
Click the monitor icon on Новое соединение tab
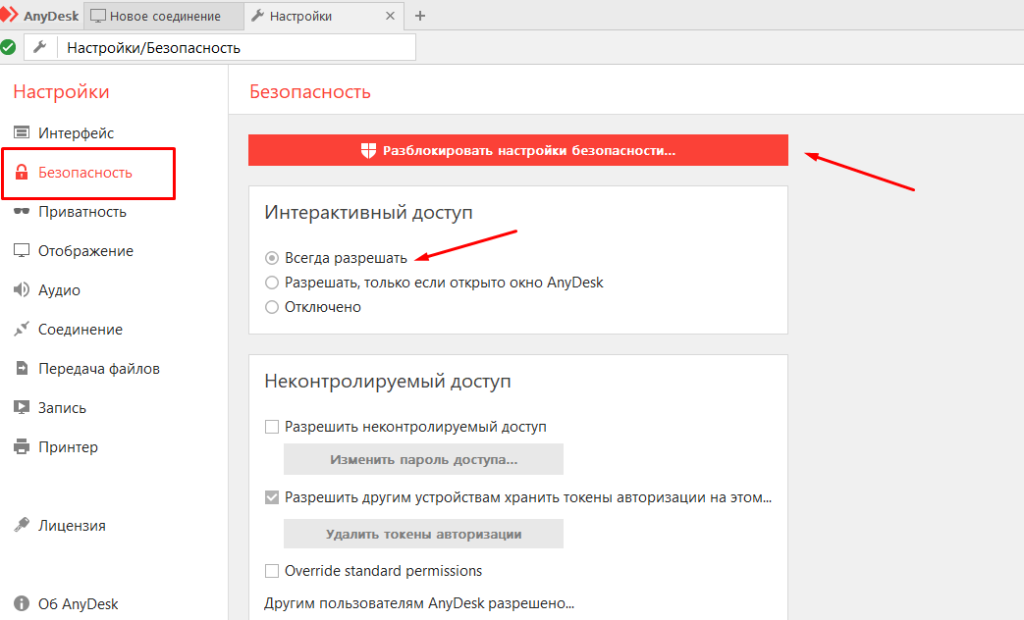tap(97, 16)
